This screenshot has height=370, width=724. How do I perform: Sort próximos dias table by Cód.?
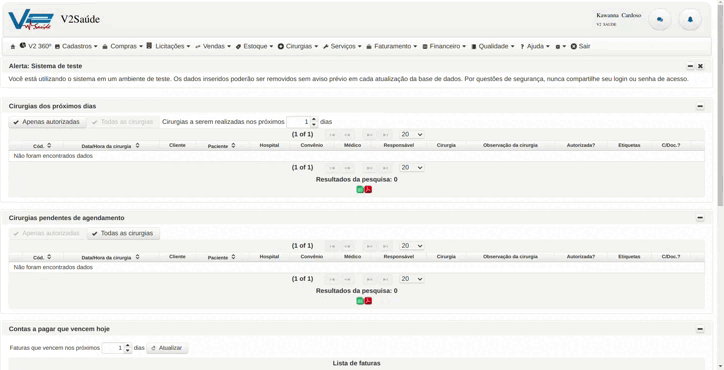42,146
